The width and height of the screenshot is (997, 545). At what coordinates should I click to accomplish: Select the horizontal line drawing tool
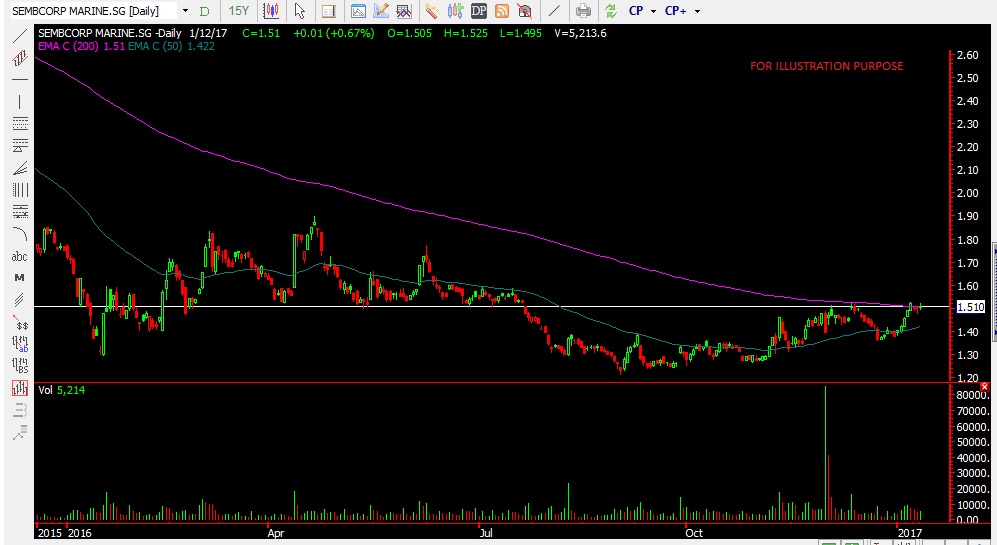(x=20, y=79)
